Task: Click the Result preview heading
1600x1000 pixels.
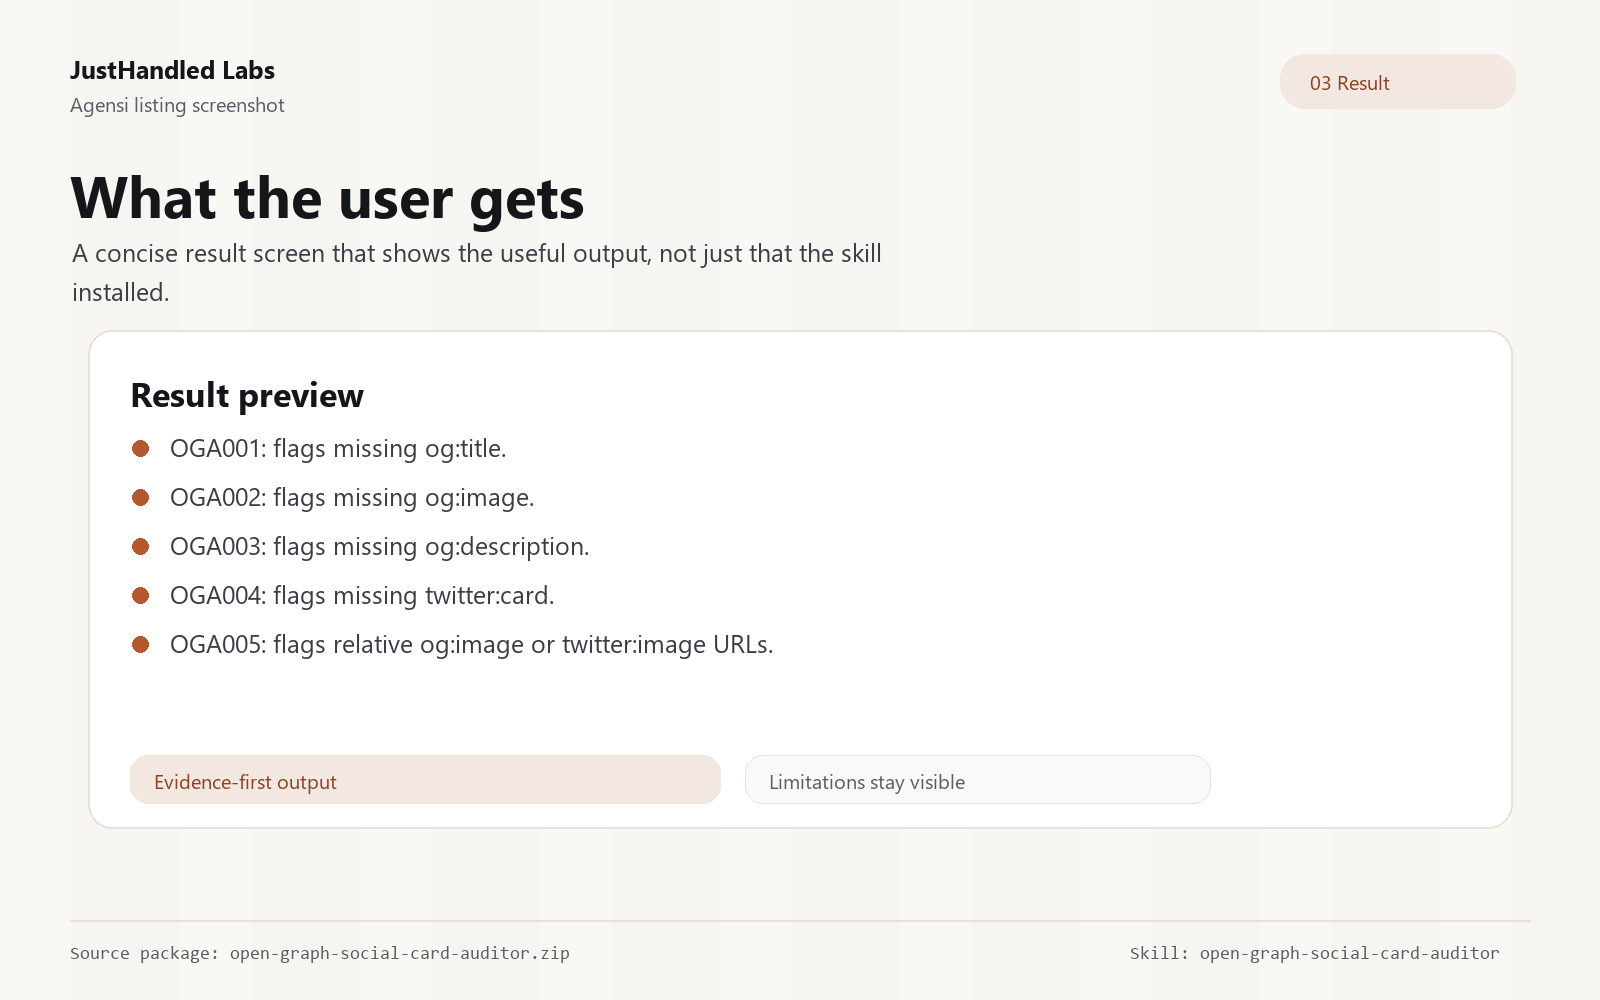Action: 247,396
